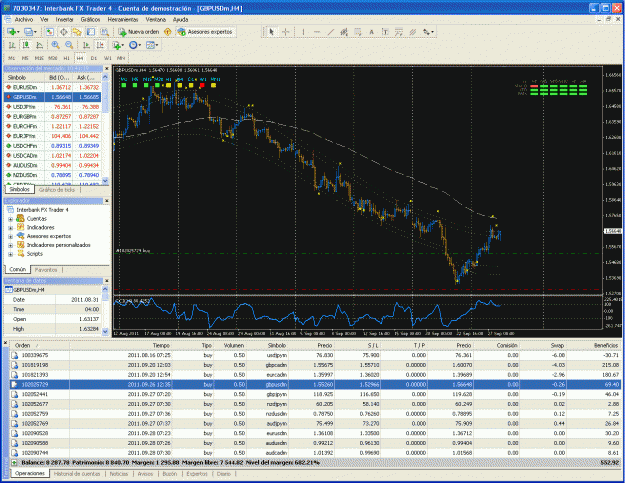Zoom in on the chart
The width and height of the screenshot is (625, 483).
[55, 45]
